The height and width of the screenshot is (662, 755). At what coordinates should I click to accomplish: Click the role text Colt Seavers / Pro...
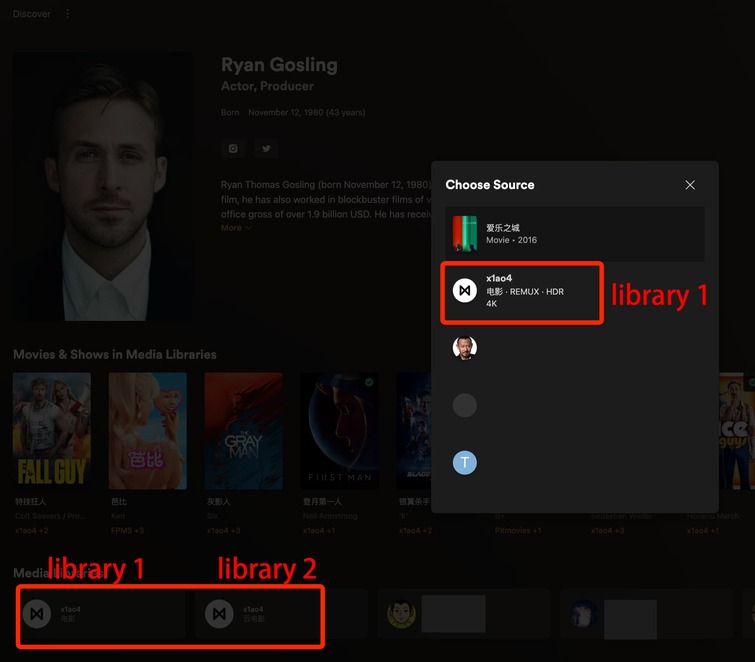[x=51, y=516]
